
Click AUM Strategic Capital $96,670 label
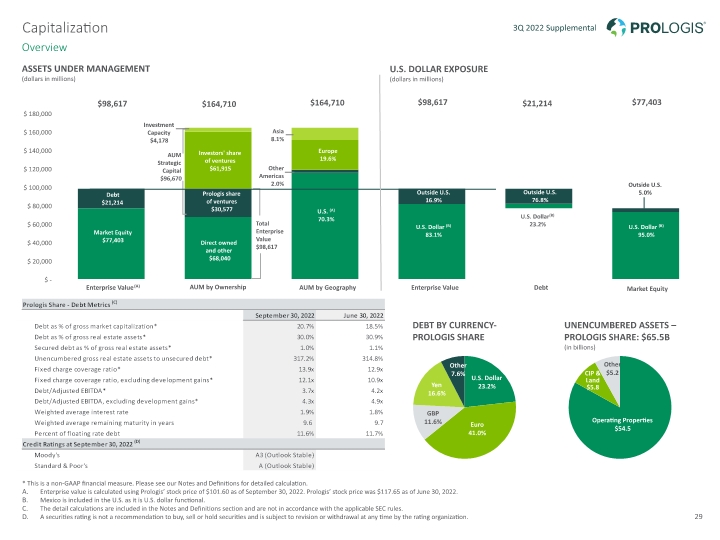171,167
